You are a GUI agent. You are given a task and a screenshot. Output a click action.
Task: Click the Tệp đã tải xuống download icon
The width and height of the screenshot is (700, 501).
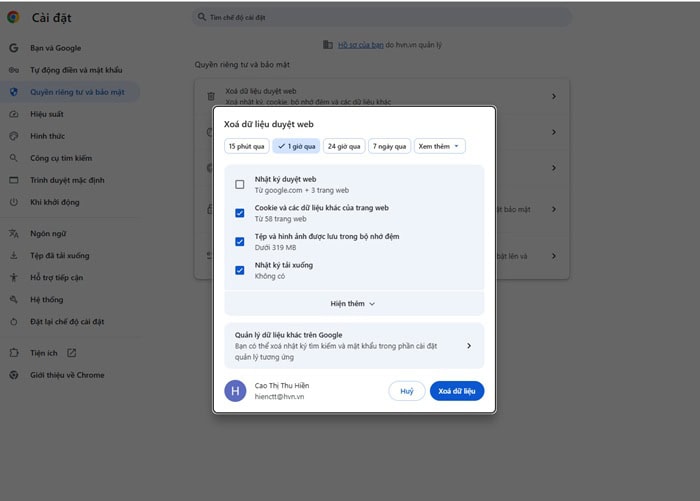(x=13, y=255)
